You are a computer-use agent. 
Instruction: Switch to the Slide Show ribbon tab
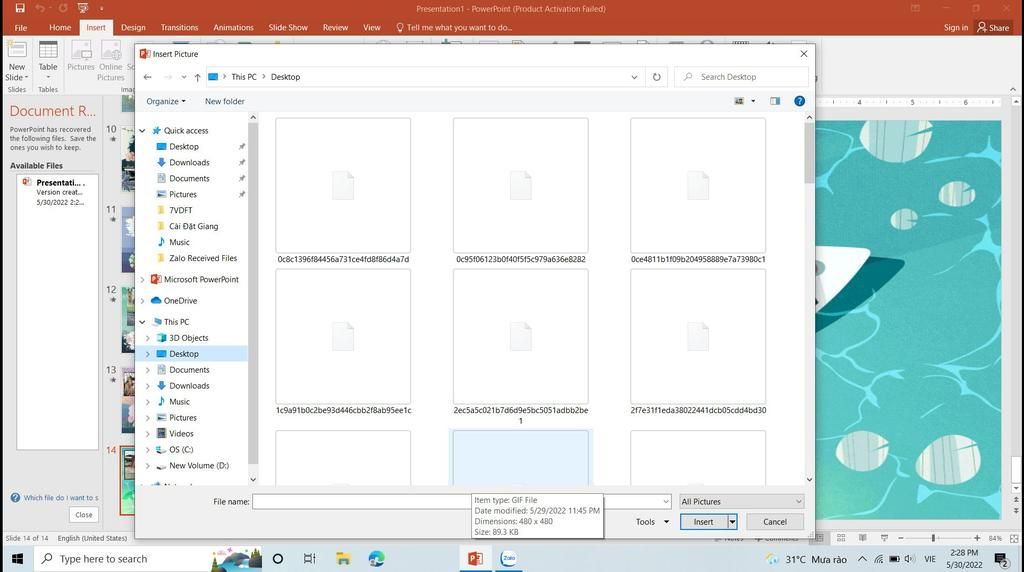[288, 27]
